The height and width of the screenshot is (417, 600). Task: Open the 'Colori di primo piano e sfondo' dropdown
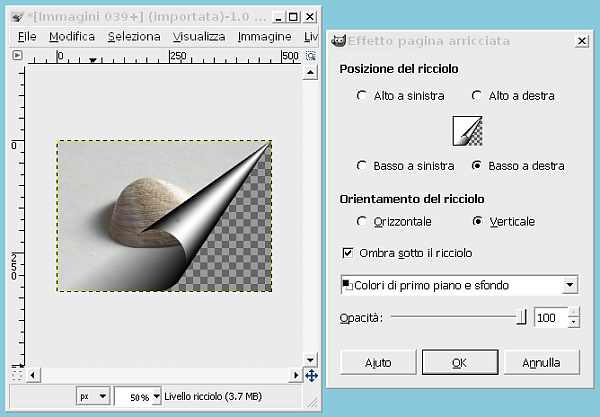coord(459,285)
